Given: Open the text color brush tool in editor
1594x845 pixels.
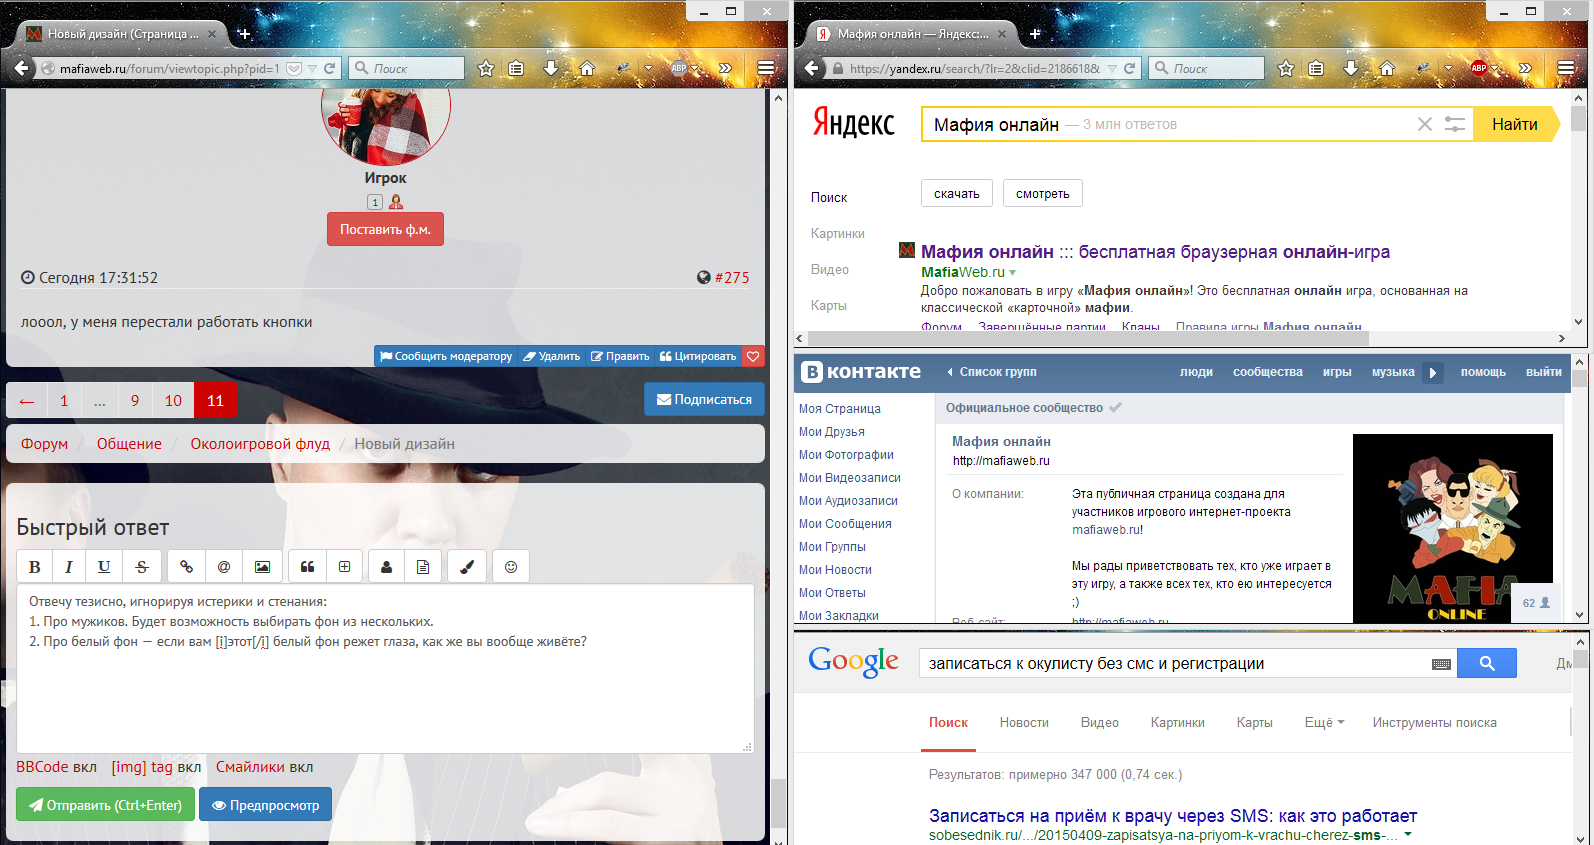Looking at the screenshot, I should coord(466,567).
